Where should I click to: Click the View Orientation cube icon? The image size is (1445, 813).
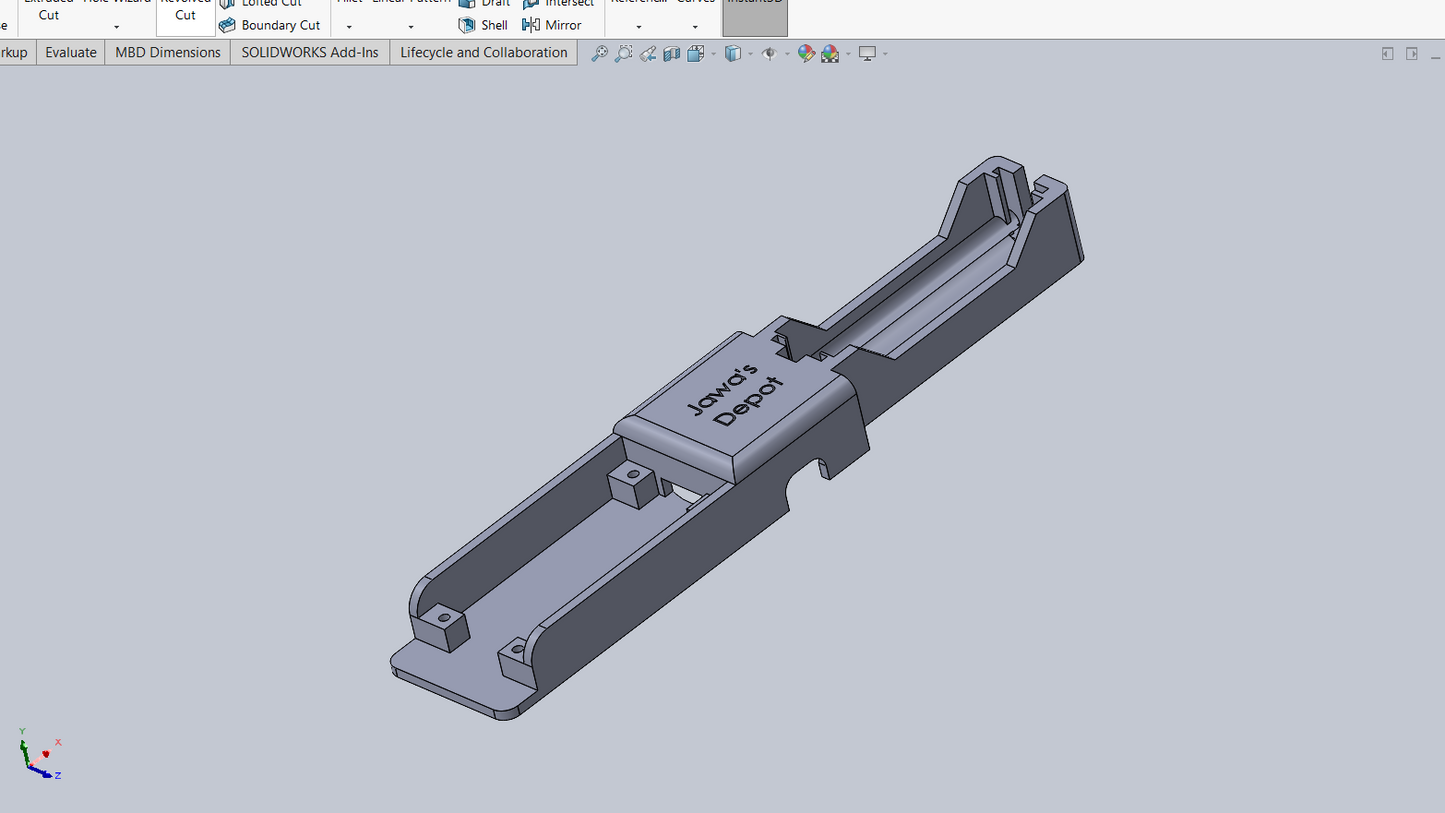pyautogui.click(x=695, y=54)
